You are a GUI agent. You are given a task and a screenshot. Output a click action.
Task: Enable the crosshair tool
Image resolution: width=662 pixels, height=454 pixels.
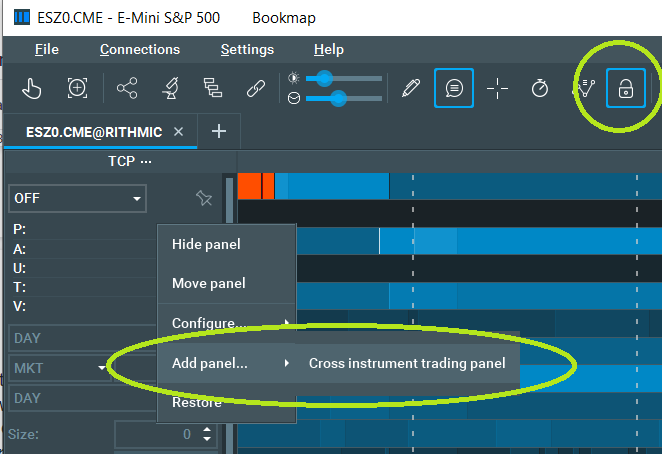pyautogui.click(x=497, y=88)
